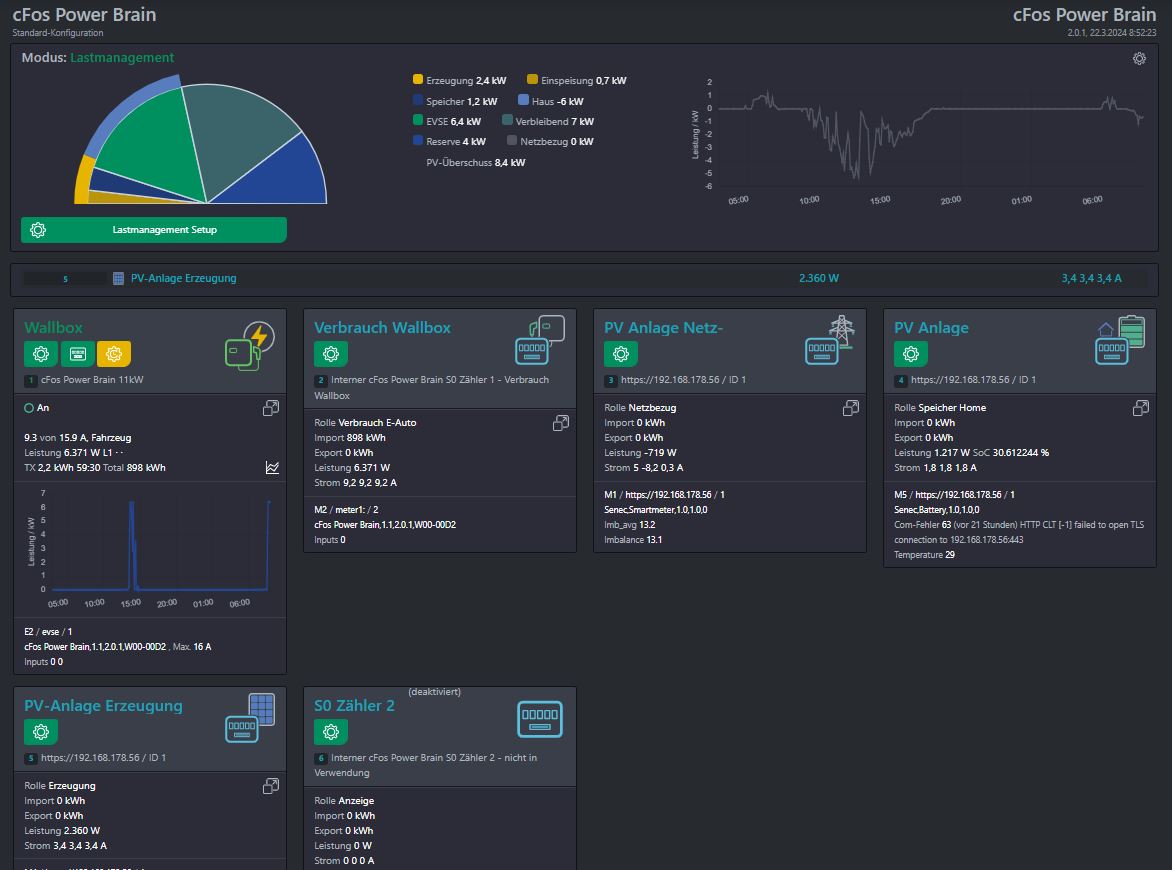Expand PV Anlage Netz- details window icon
1172x870 pixels.
(x=851, y=408)
